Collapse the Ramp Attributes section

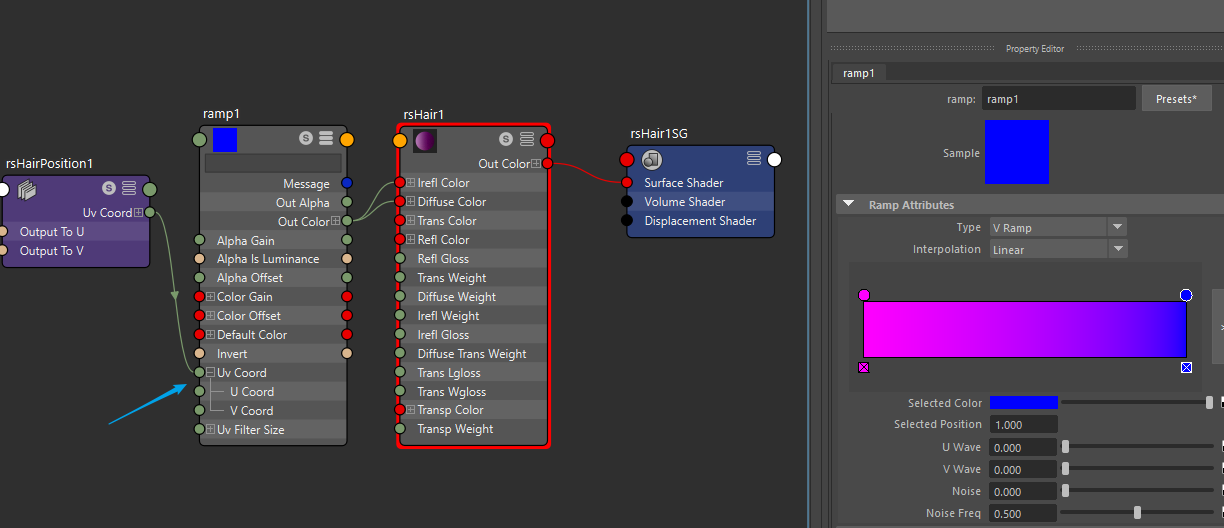pos(848,204)
